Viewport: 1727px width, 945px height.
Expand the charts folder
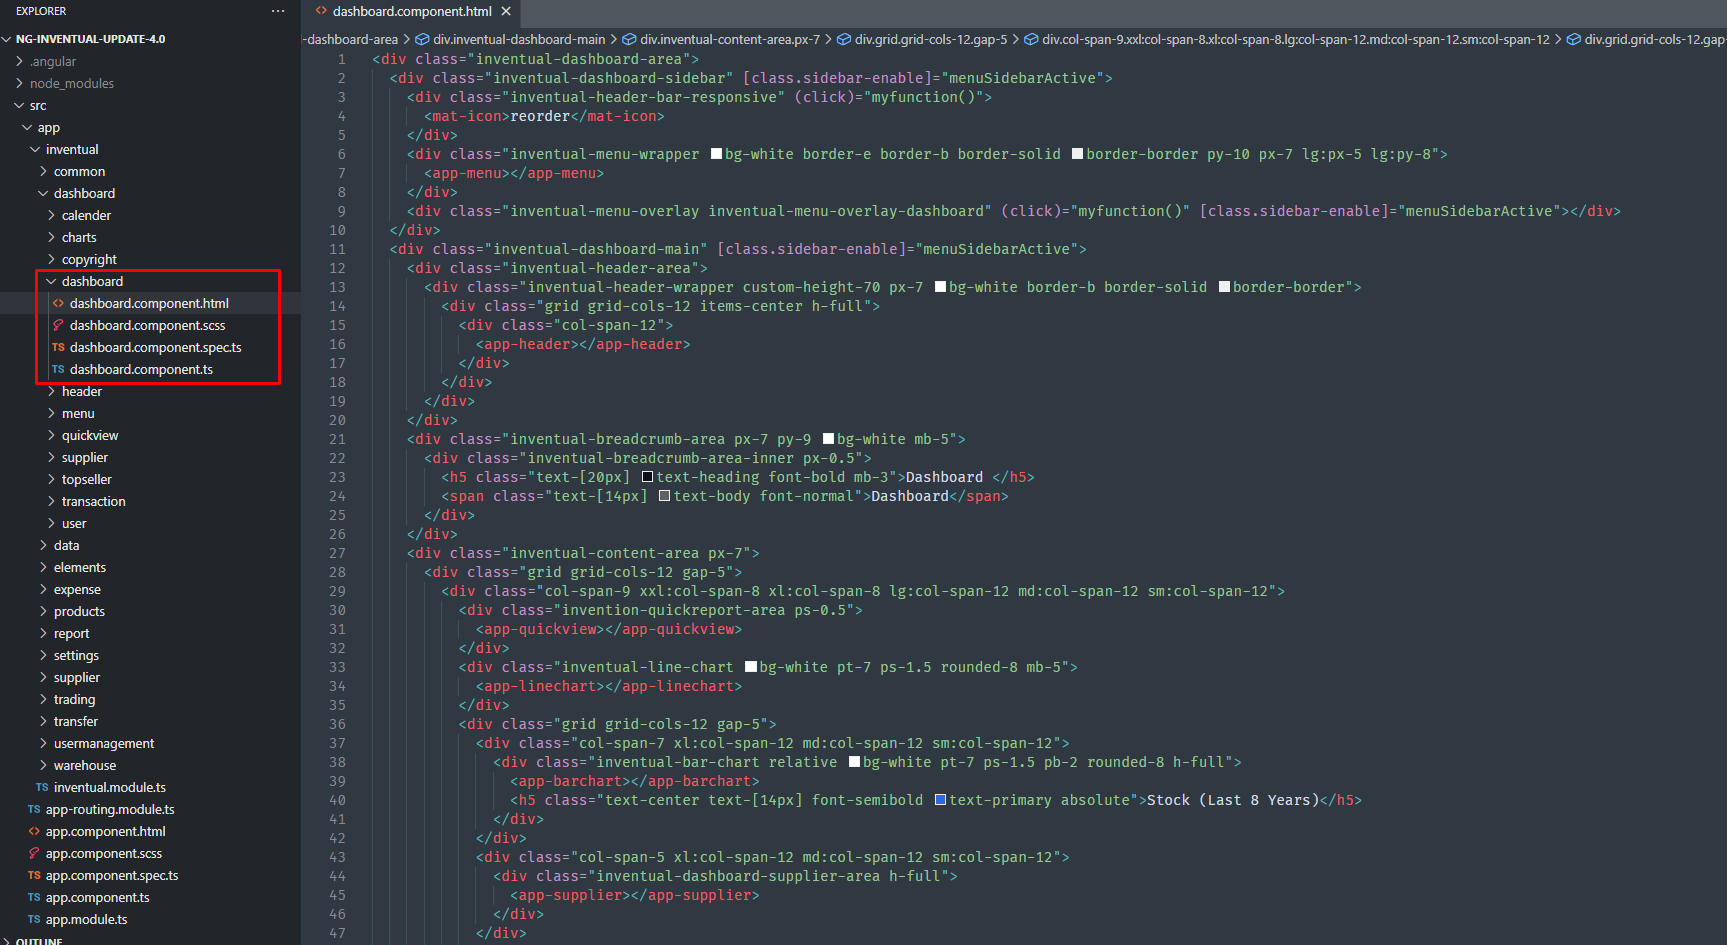point(51,237)
